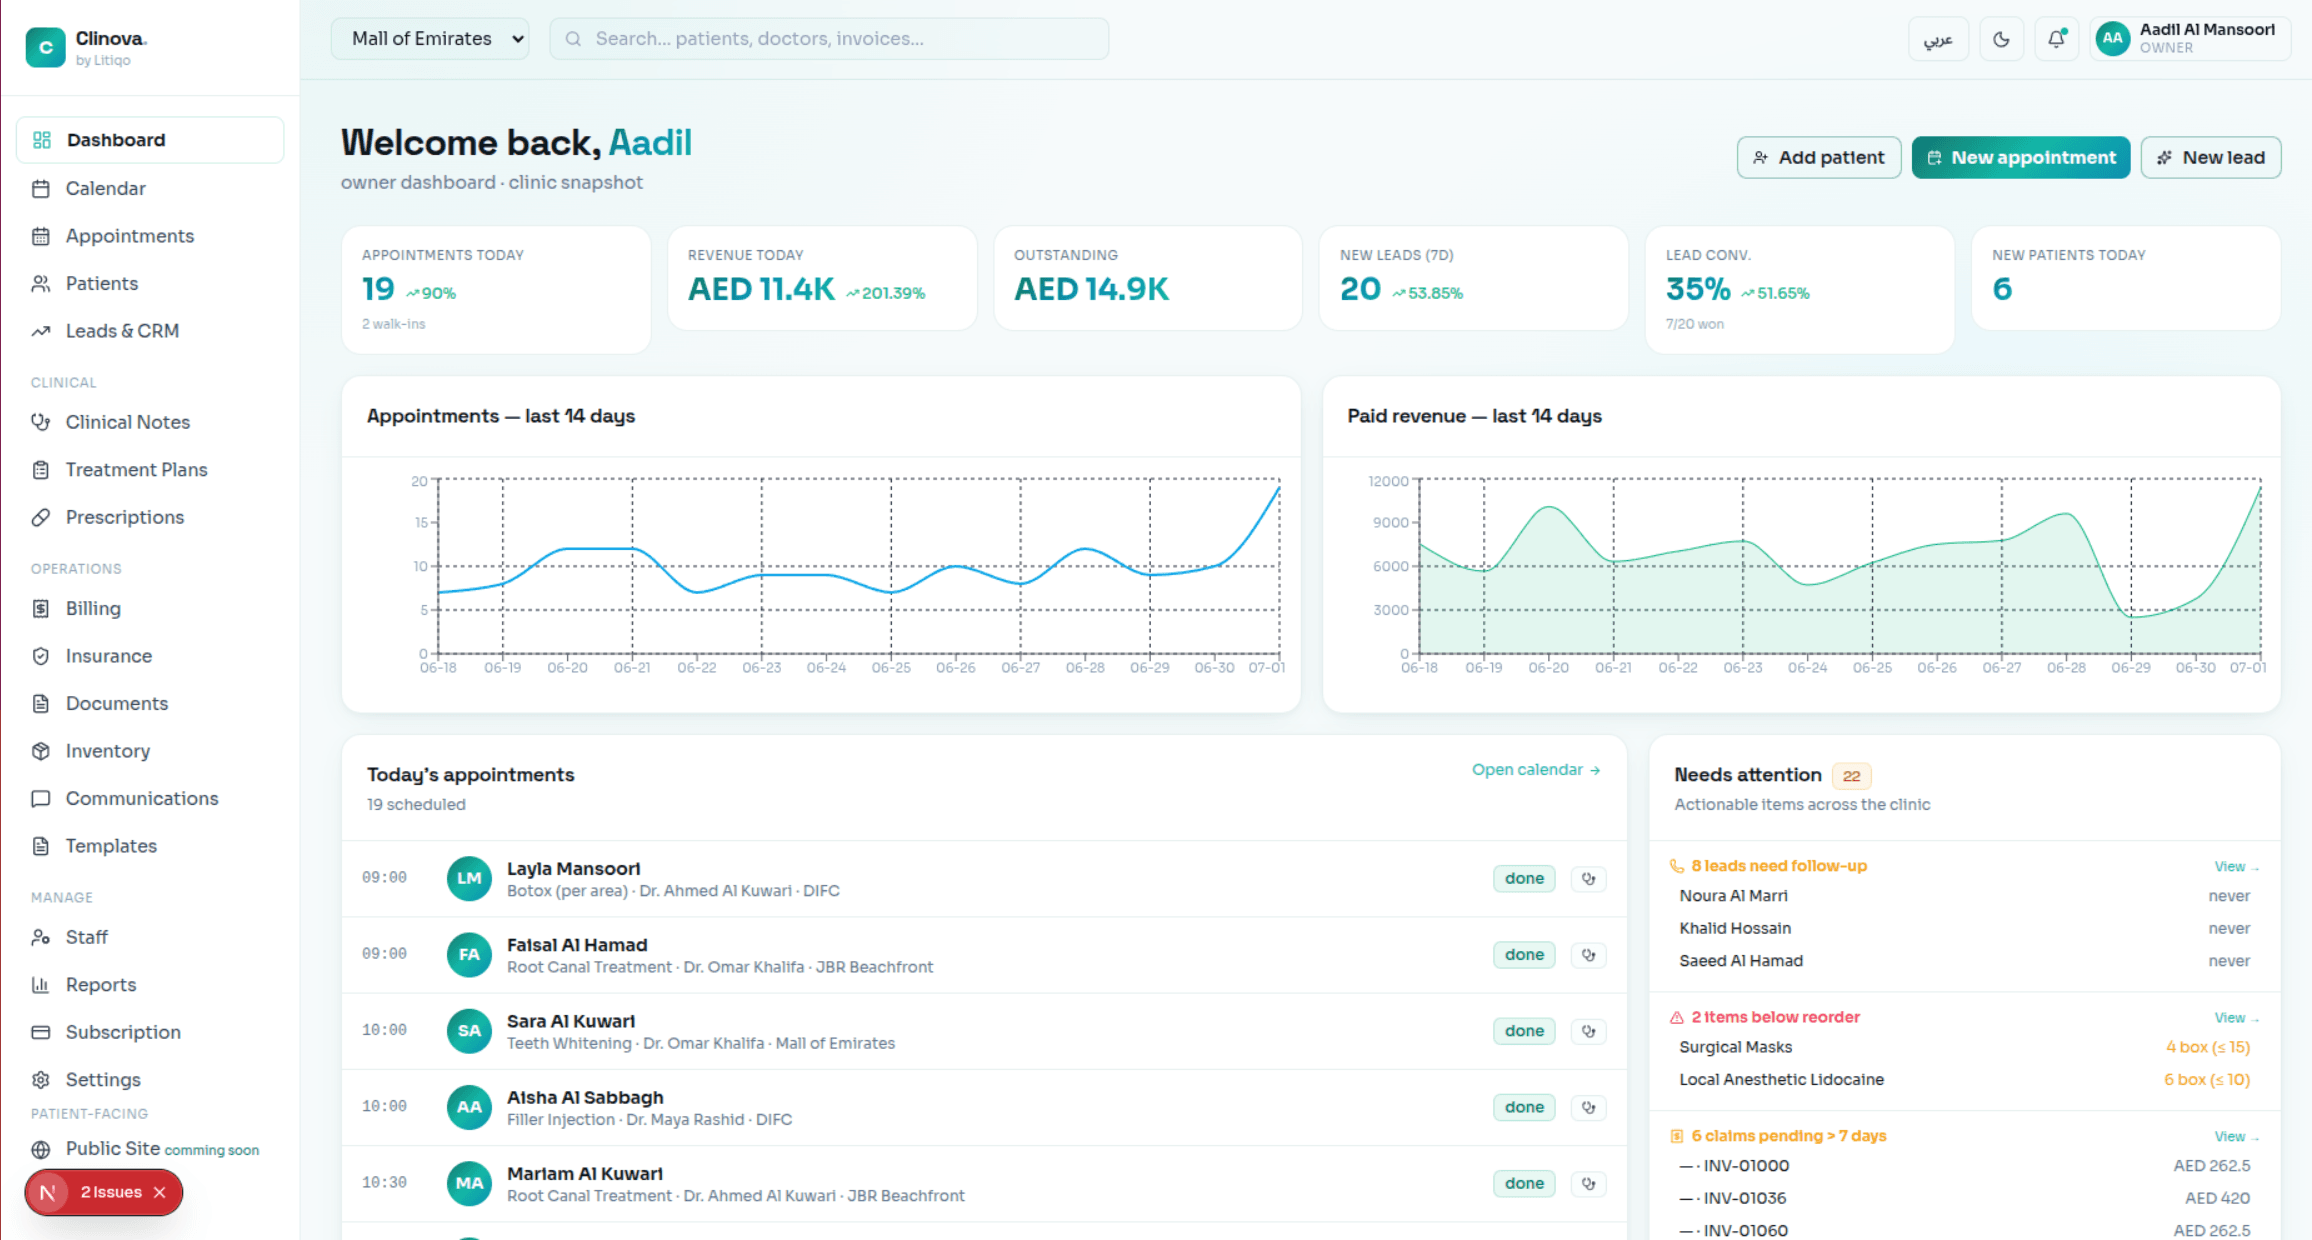
Task: Select lead Khalid Hossain
Action: [1964, 928]
